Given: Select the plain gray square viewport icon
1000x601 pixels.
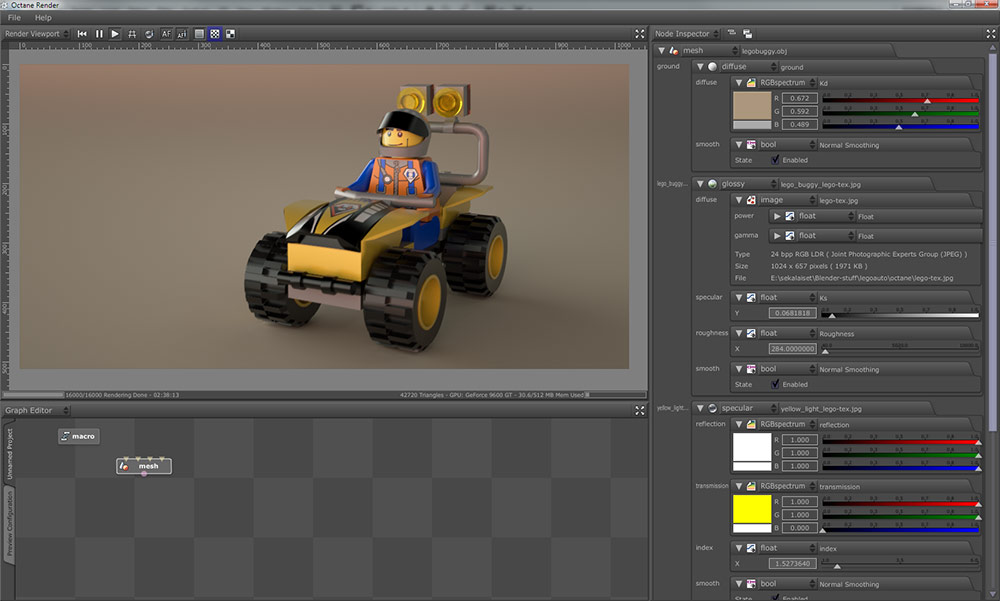Looking at the screenshot, I should coord(199,34).
